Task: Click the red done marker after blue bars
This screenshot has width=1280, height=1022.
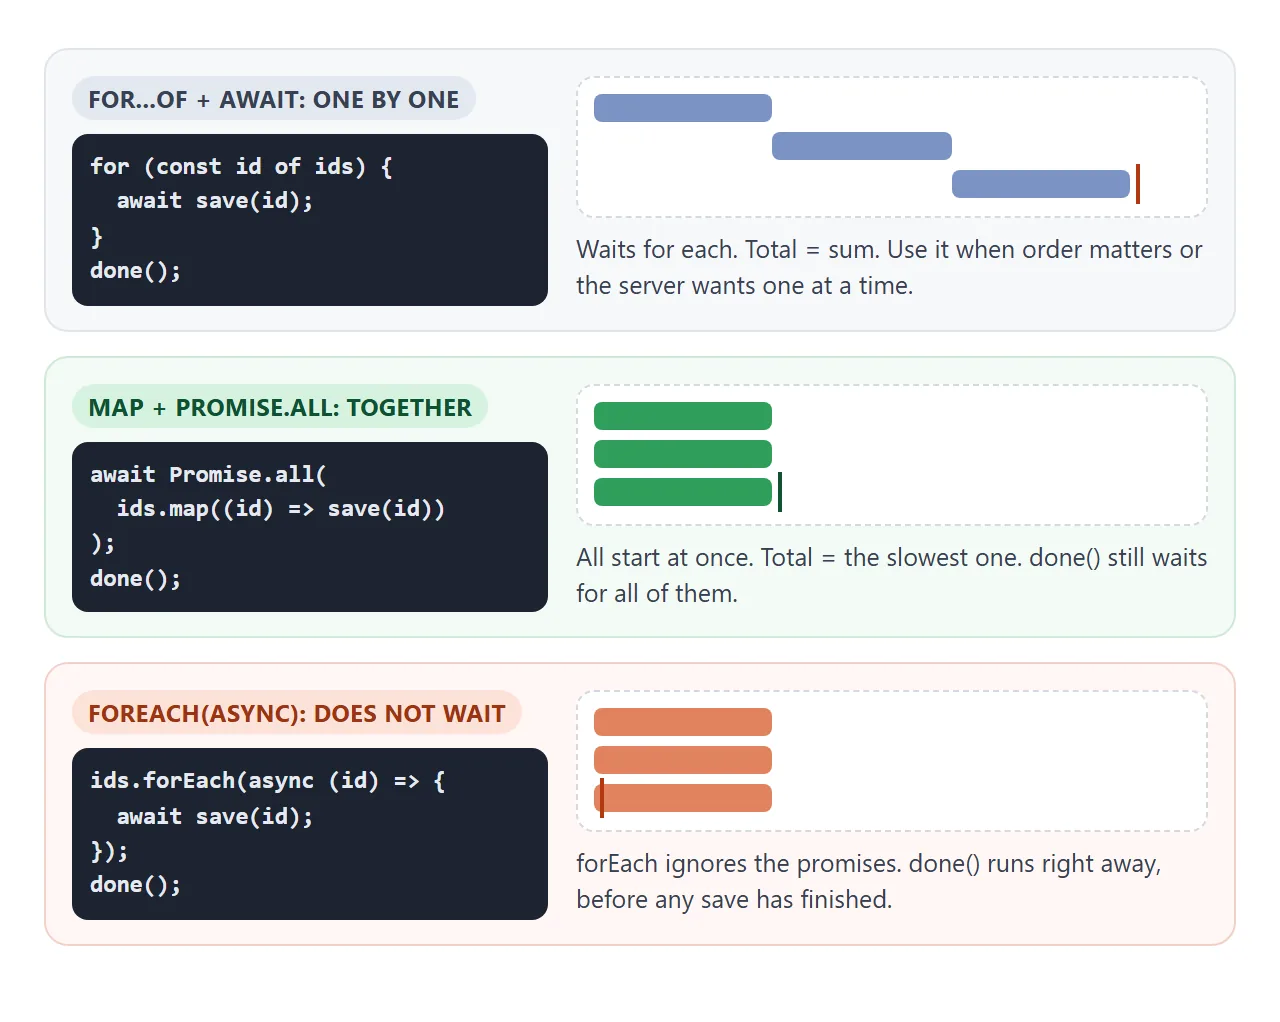Action: [1138, 184]
